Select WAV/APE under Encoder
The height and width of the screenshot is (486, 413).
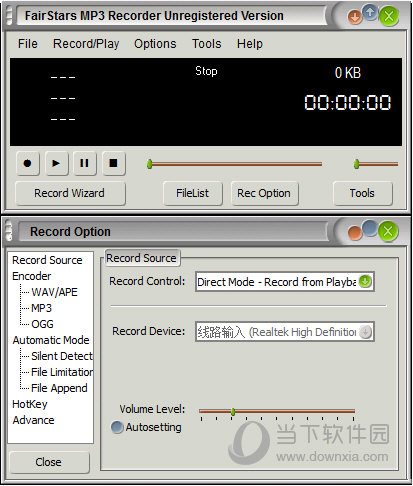coord(54,292)
